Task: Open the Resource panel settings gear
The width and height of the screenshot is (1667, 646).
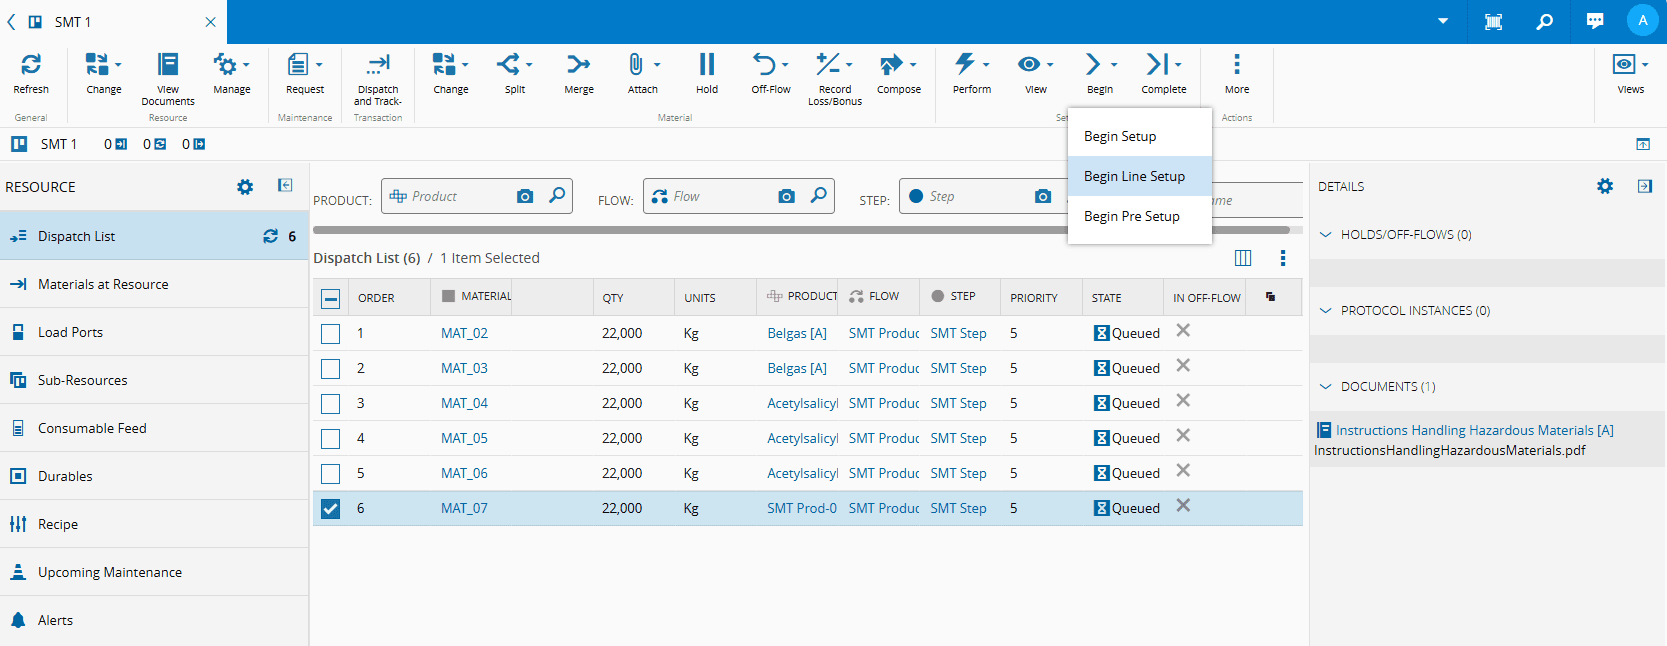Action: pos(245,187)
